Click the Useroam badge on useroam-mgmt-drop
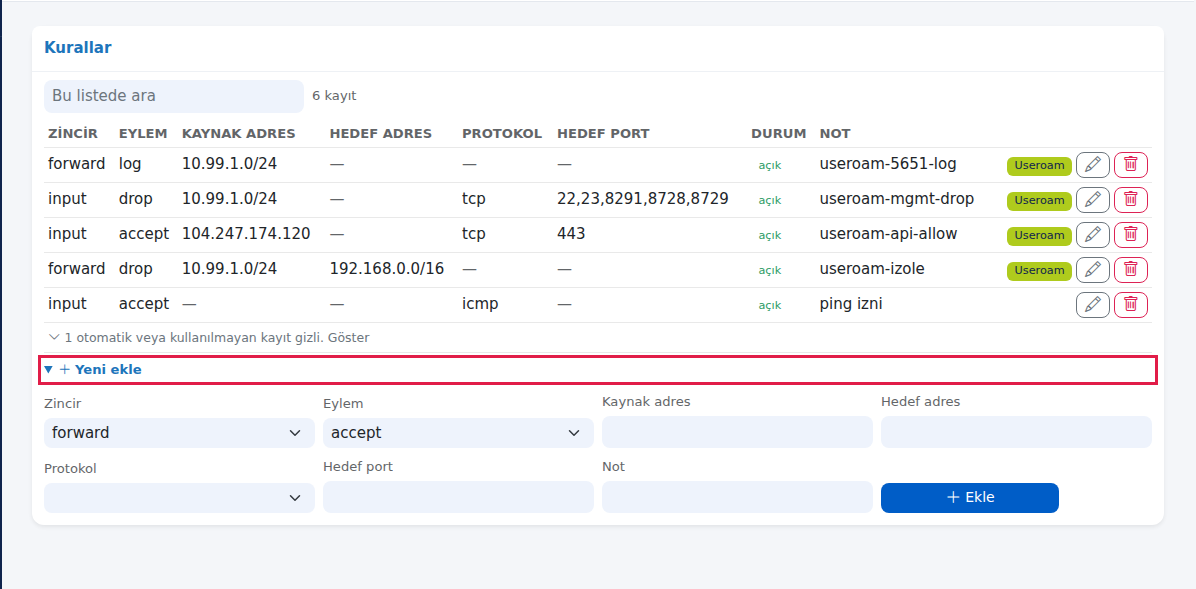Screen dimensions: 1196x589 [x=1039, y=201]
